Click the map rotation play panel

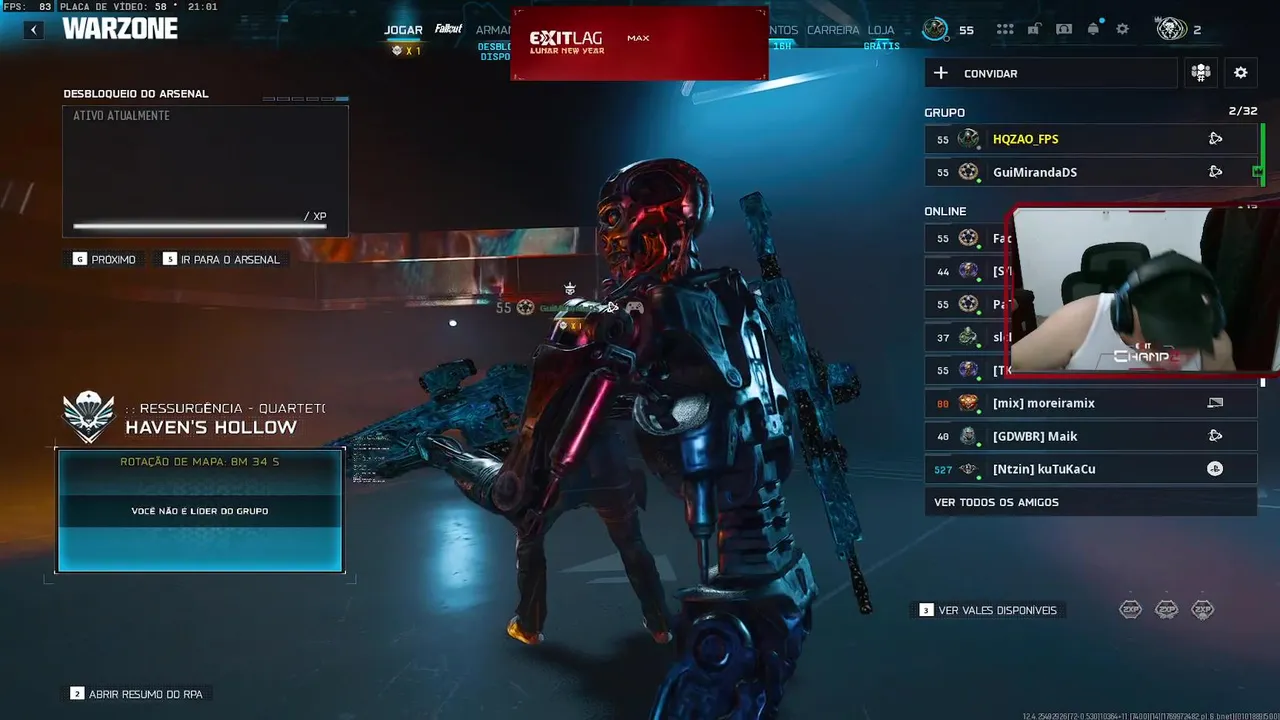pos(200,511)
